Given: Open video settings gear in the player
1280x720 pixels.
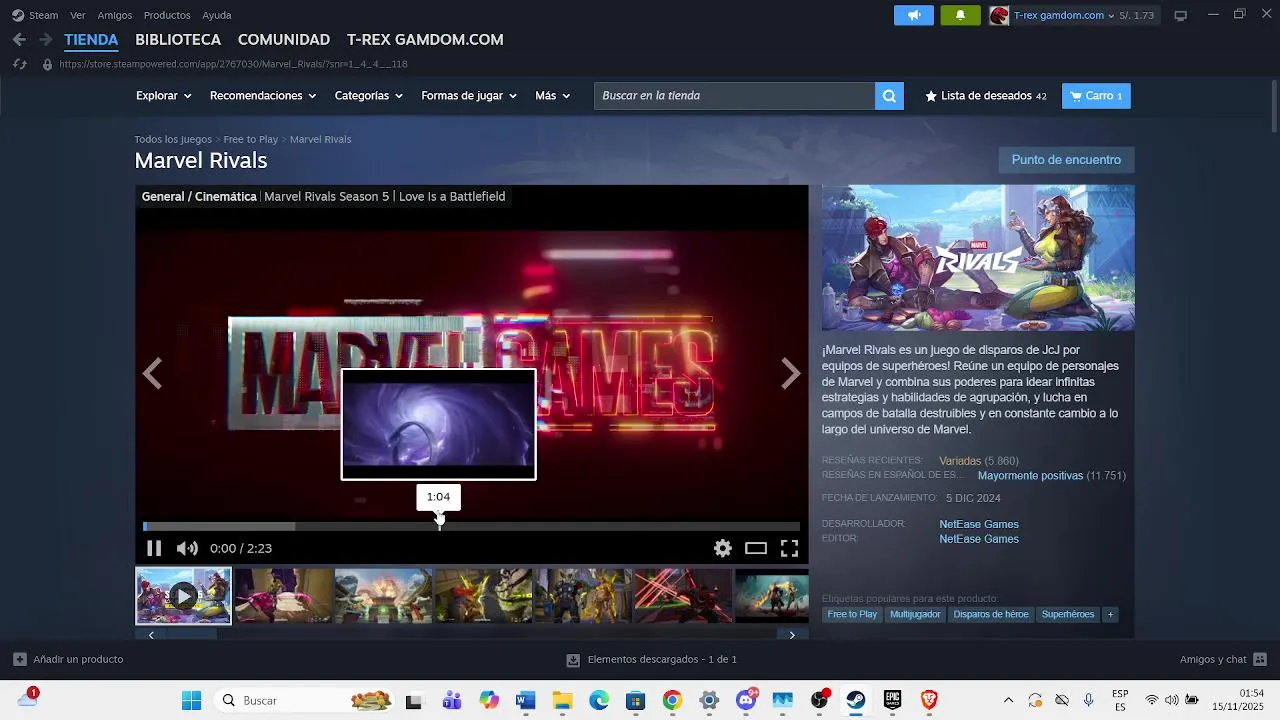Looking at the screenshot, I should tap(723, 548).
